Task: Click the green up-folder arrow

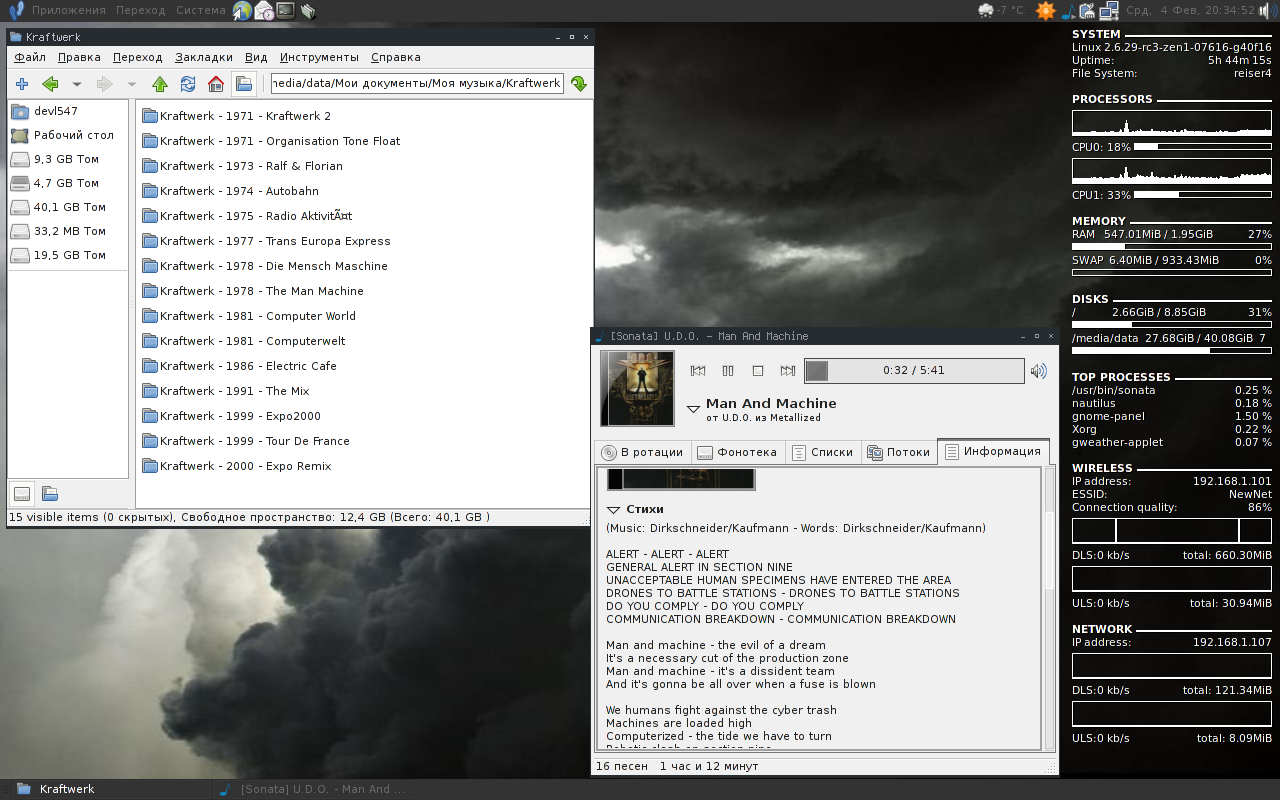Action: (159, 84)
